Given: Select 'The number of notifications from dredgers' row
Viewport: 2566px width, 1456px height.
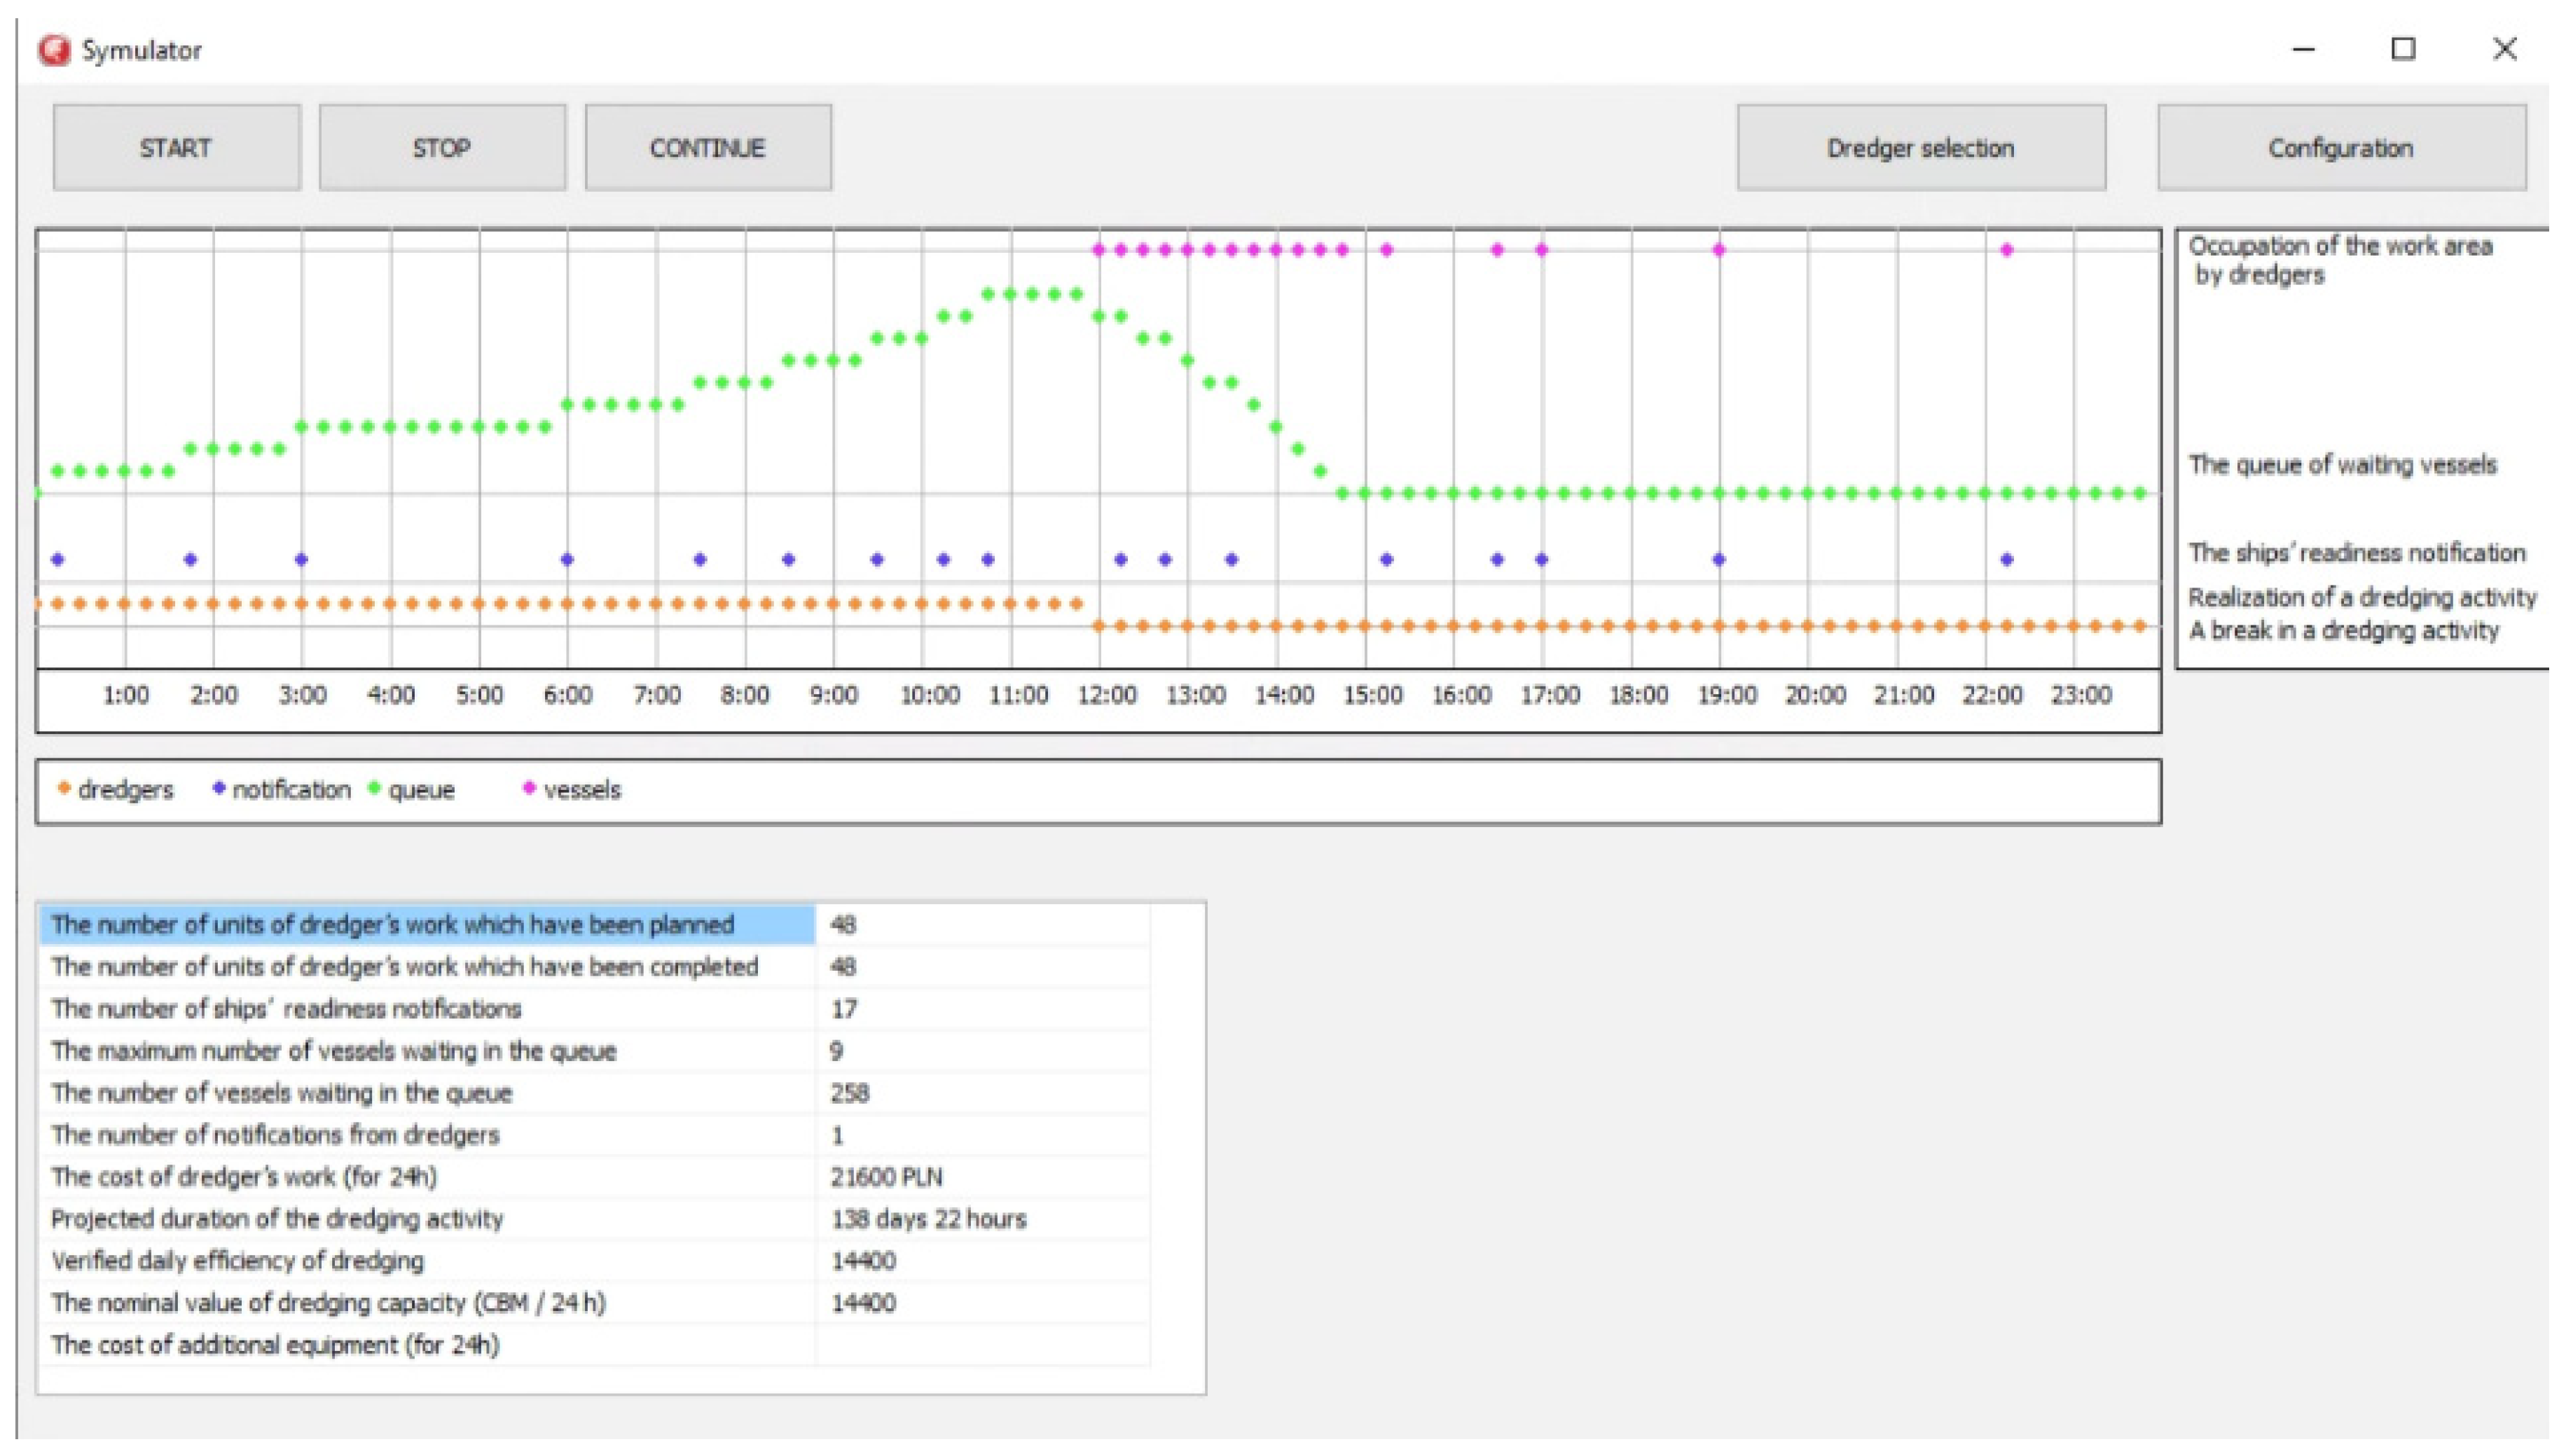Looking at the screenshot, I should pos(594,1135).
